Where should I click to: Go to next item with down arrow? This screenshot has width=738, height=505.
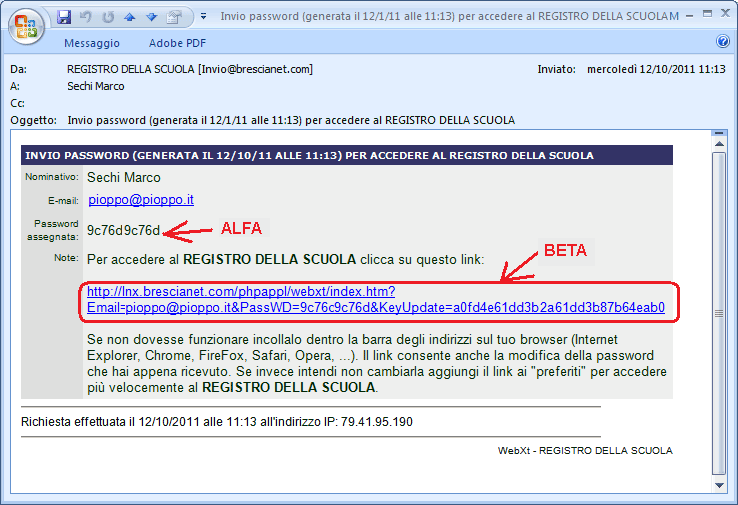149,17
